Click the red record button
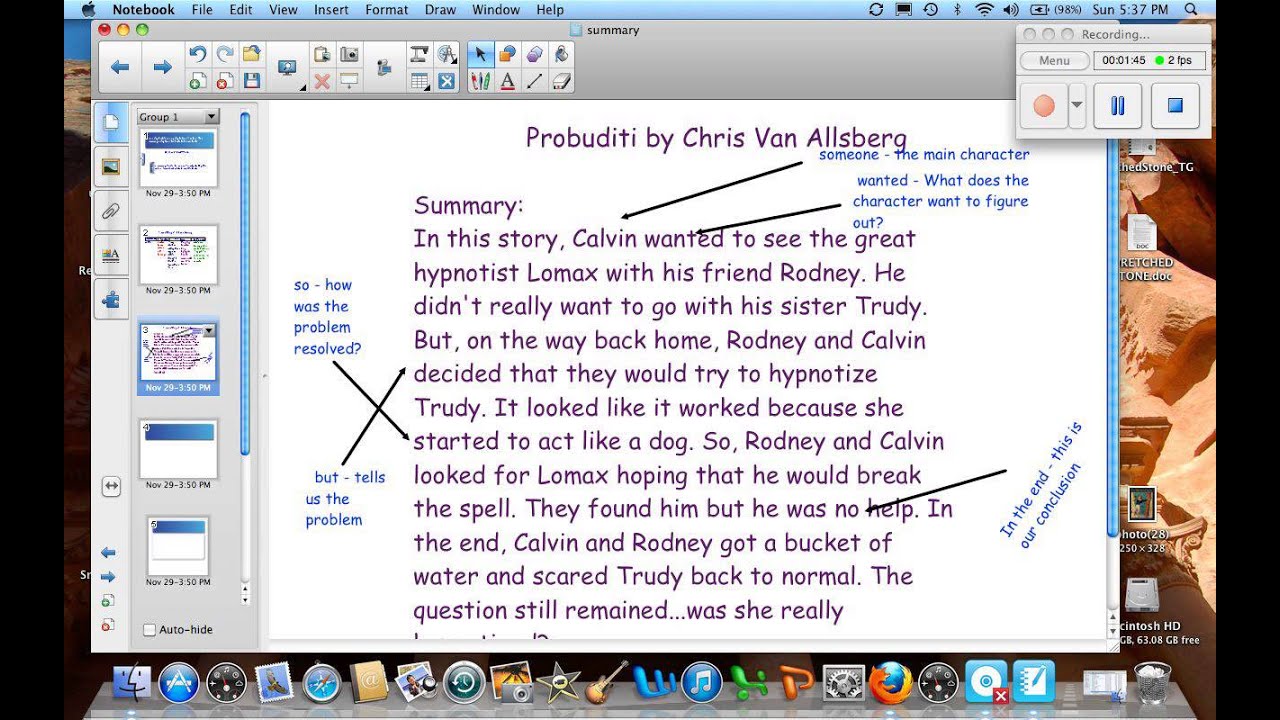1280x720 pixels. point(1044,105)
